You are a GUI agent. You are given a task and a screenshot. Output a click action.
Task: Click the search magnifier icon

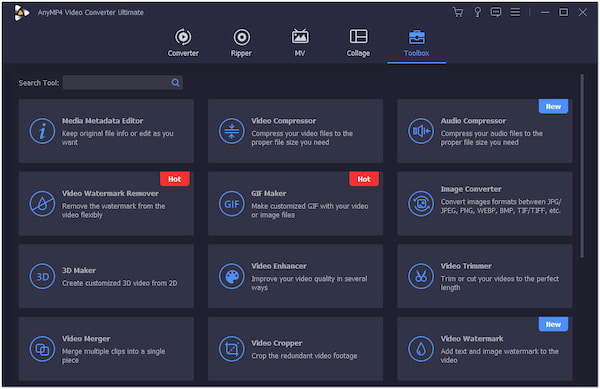pos(175,83)
